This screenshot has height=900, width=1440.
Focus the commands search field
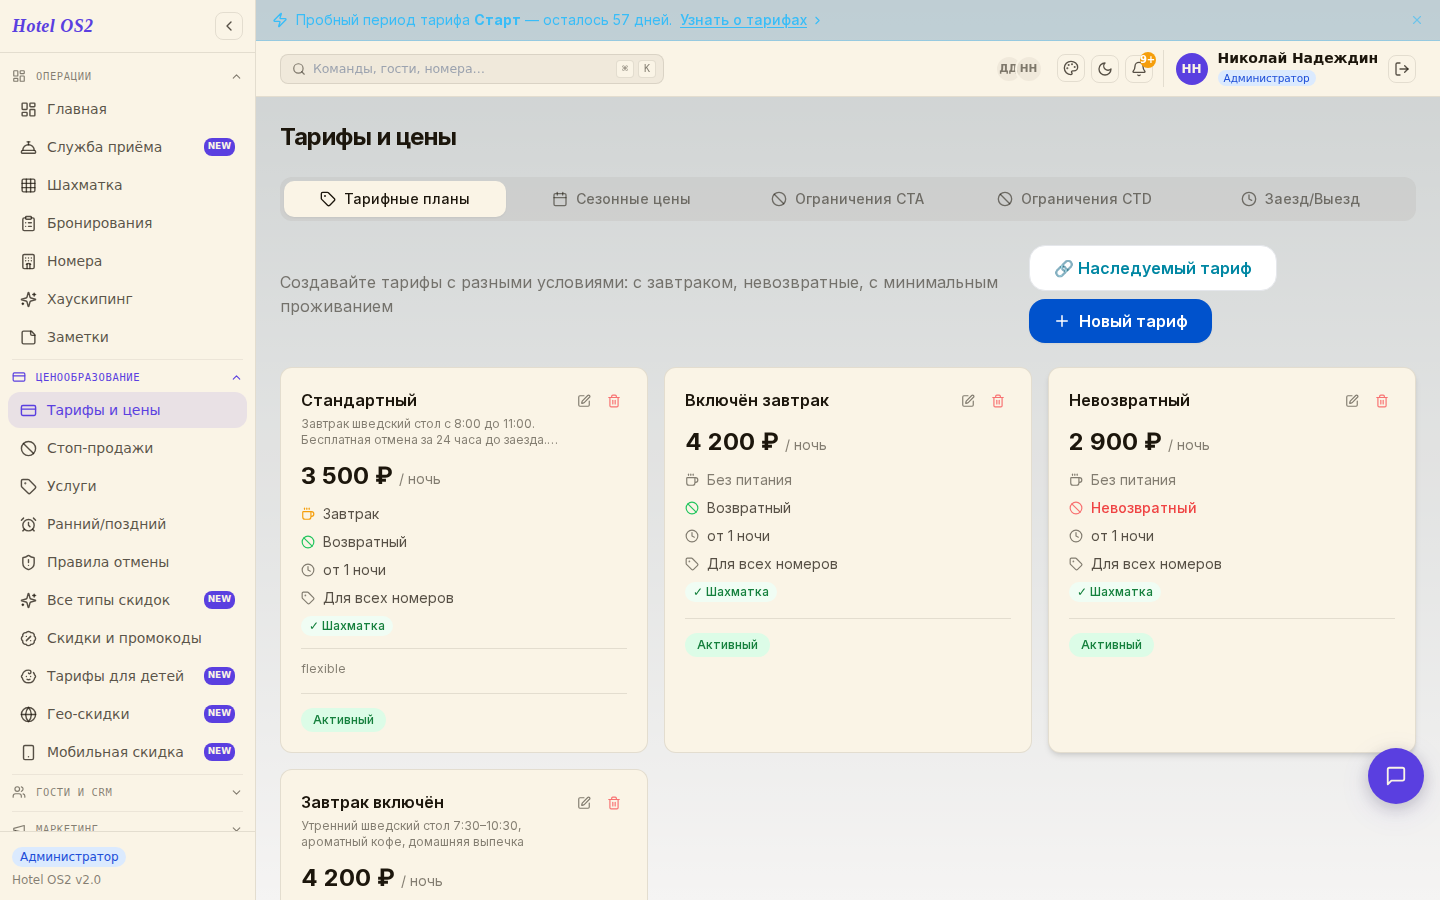coord(472,69)
